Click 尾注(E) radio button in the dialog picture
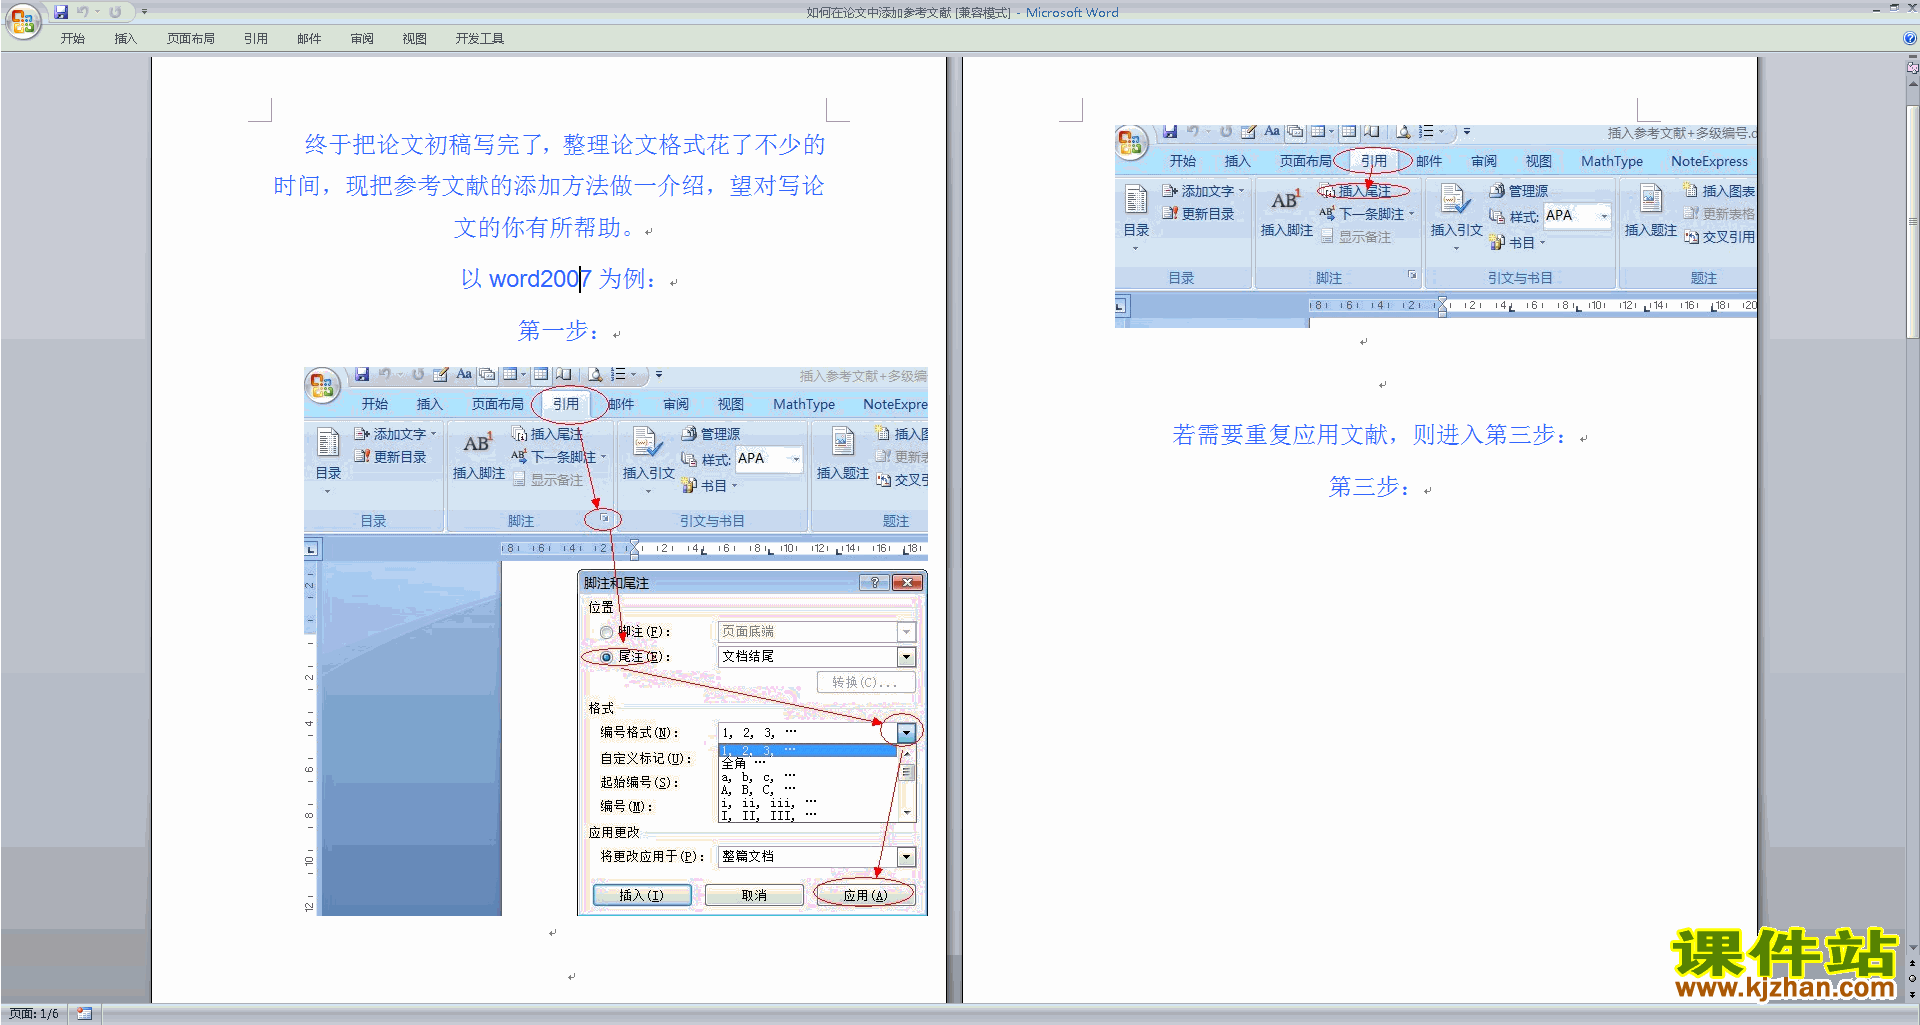The width and height of the screenshot is (1920, 1025). point(606,657)
